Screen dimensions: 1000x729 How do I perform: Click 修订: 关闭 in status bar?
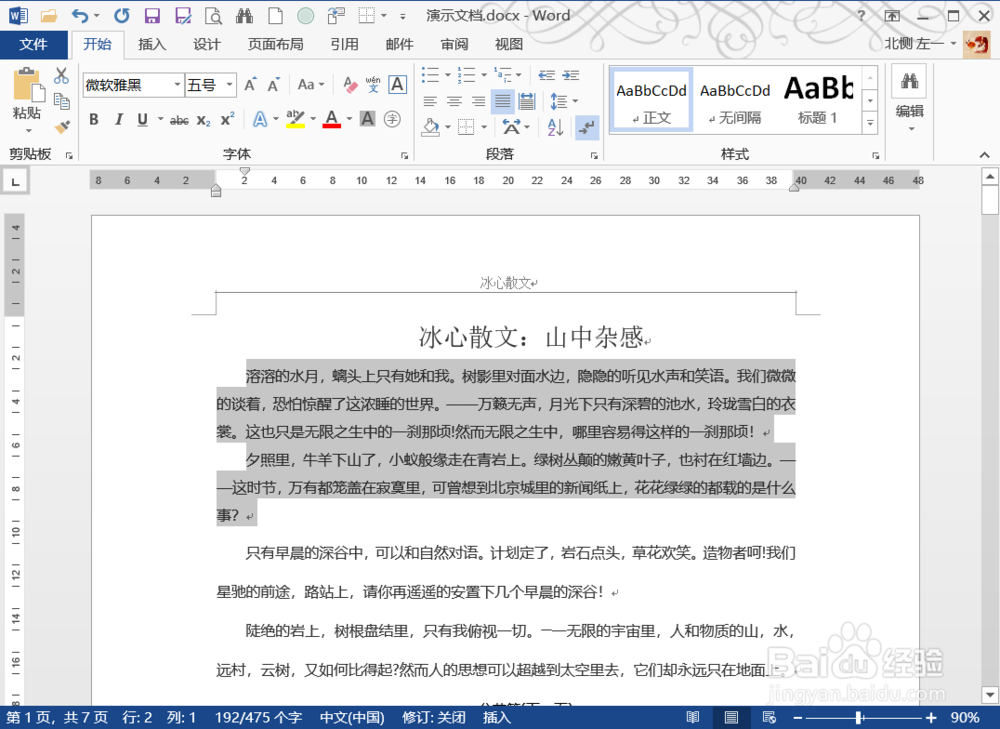pos(434,718)
